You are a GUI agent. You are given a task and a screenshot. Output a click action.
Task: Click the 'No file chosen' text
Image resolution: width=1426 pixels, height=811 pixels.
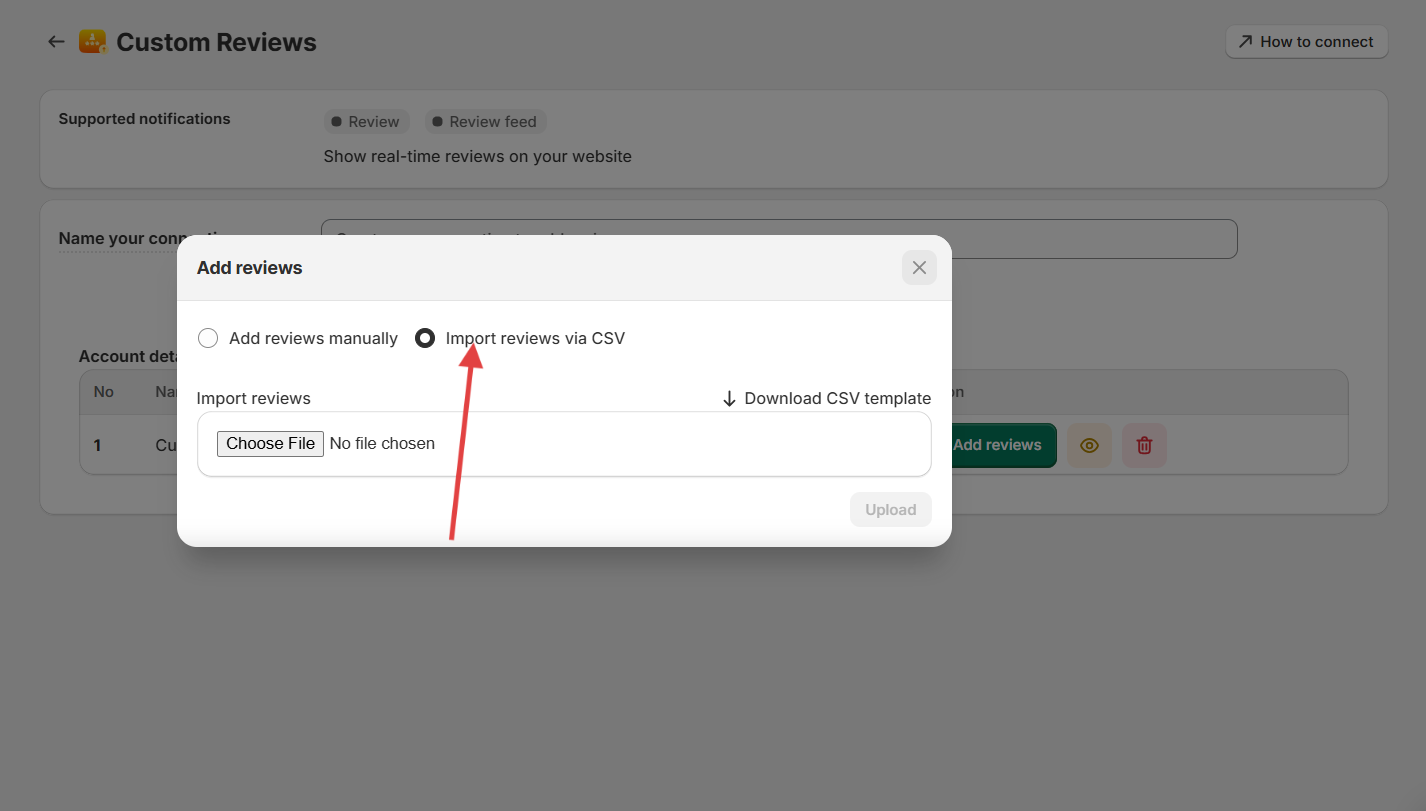point(382,444)
